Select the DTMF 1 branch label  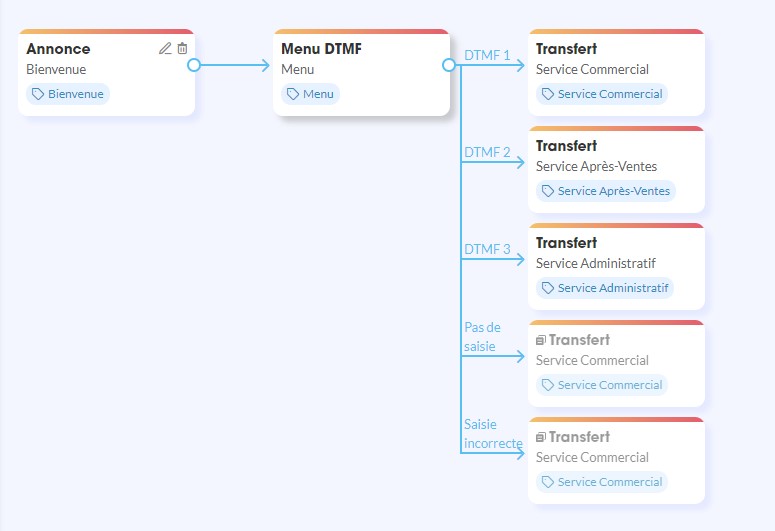coord(487,55)
